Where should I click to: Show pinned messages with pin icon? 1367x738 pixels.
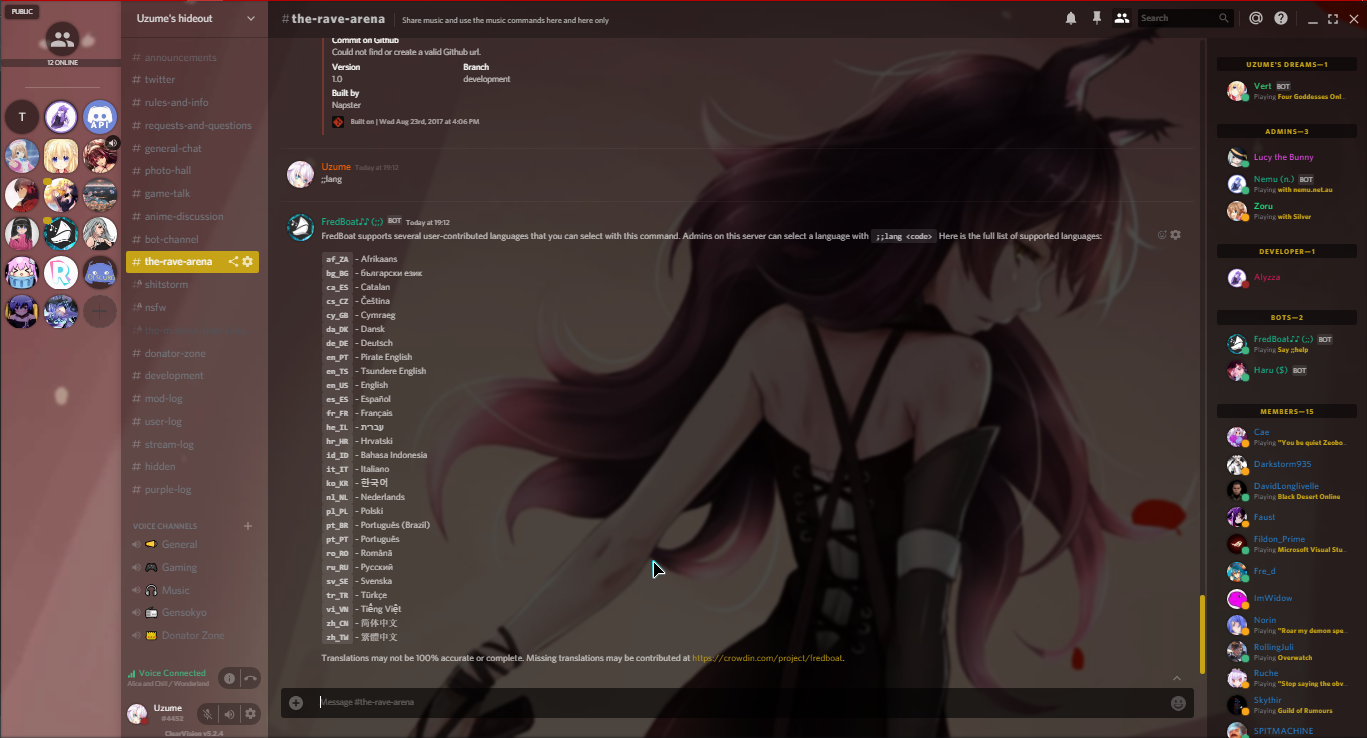1097,18
